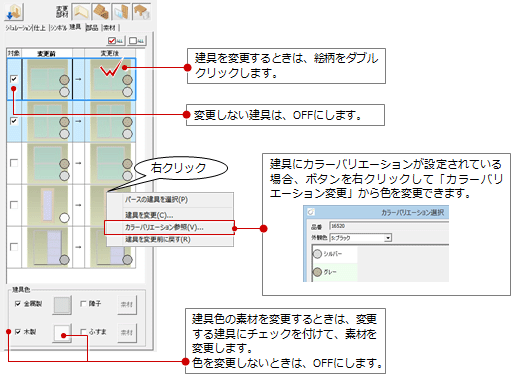Click the uncheck-all button with empty box
The height and width of the screenshot is (378, 511).
[x=137, y=41]
